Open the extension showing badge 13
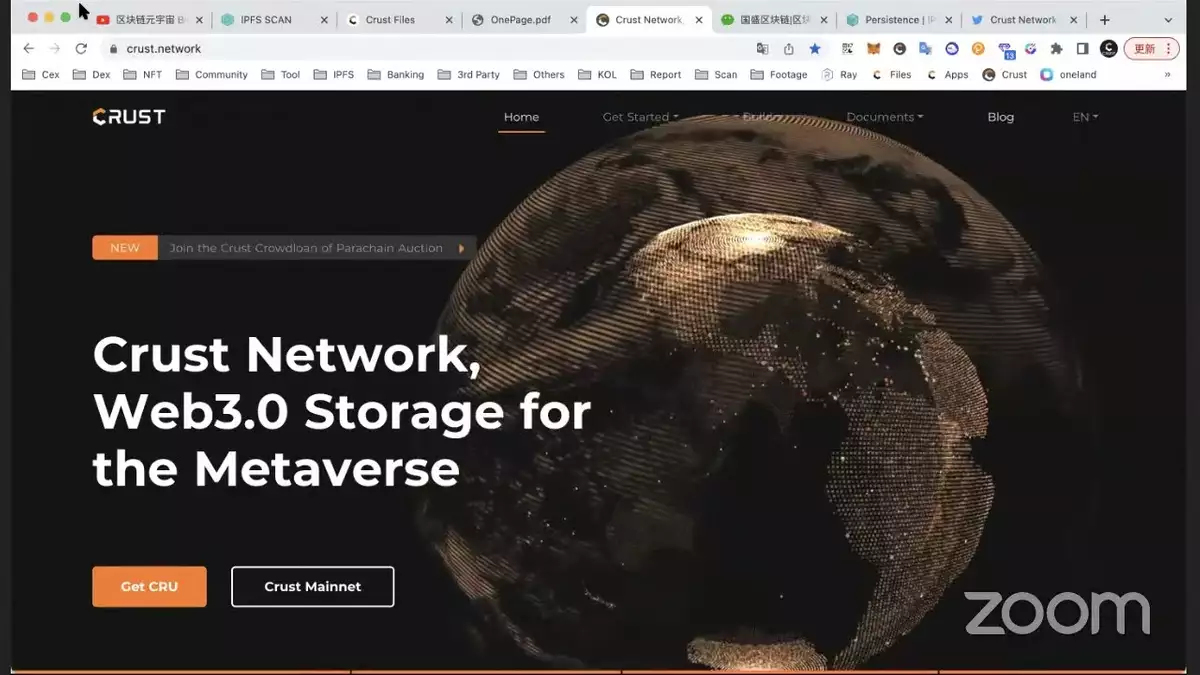Viewport: 1200px width, 675px height. click(1005, 49)
